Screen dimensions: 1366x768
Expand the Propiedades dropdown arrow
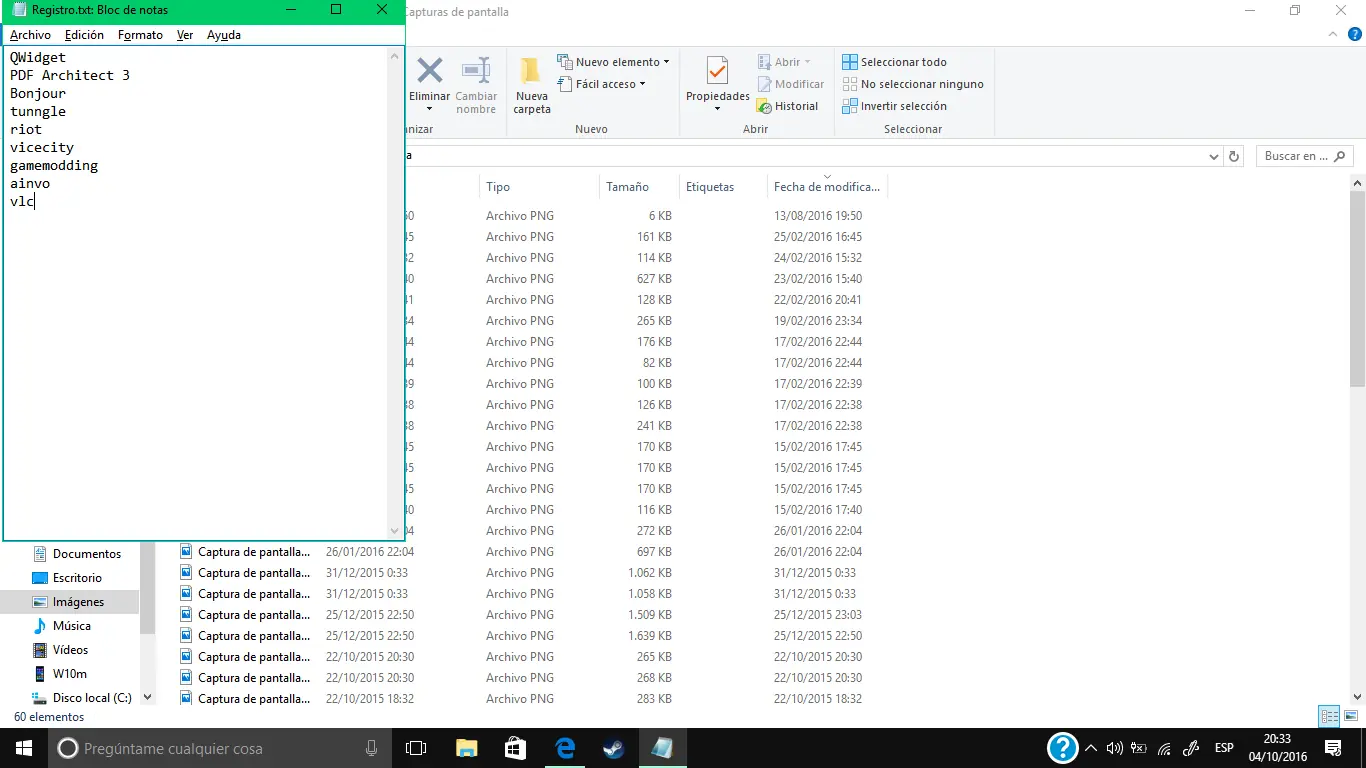717,109
